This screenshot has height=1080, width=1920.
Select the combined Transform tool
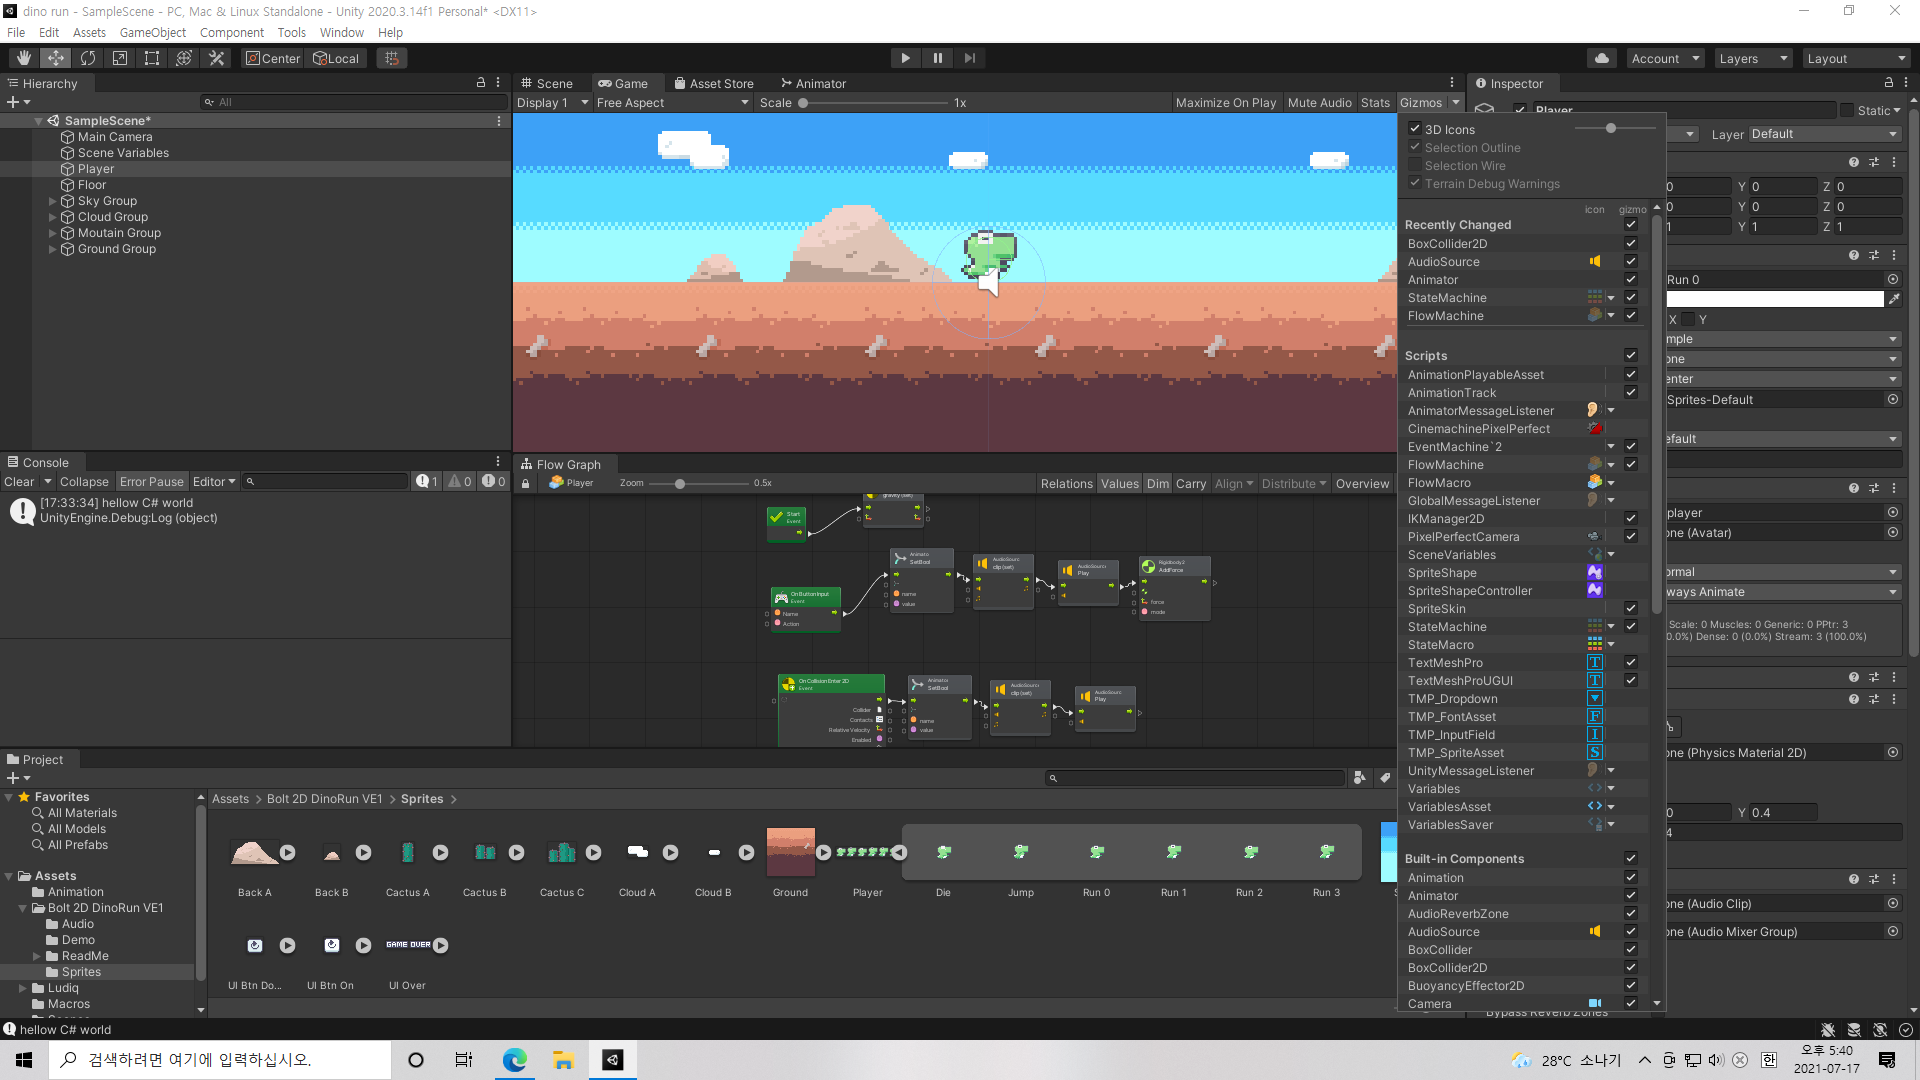[184, 58]
